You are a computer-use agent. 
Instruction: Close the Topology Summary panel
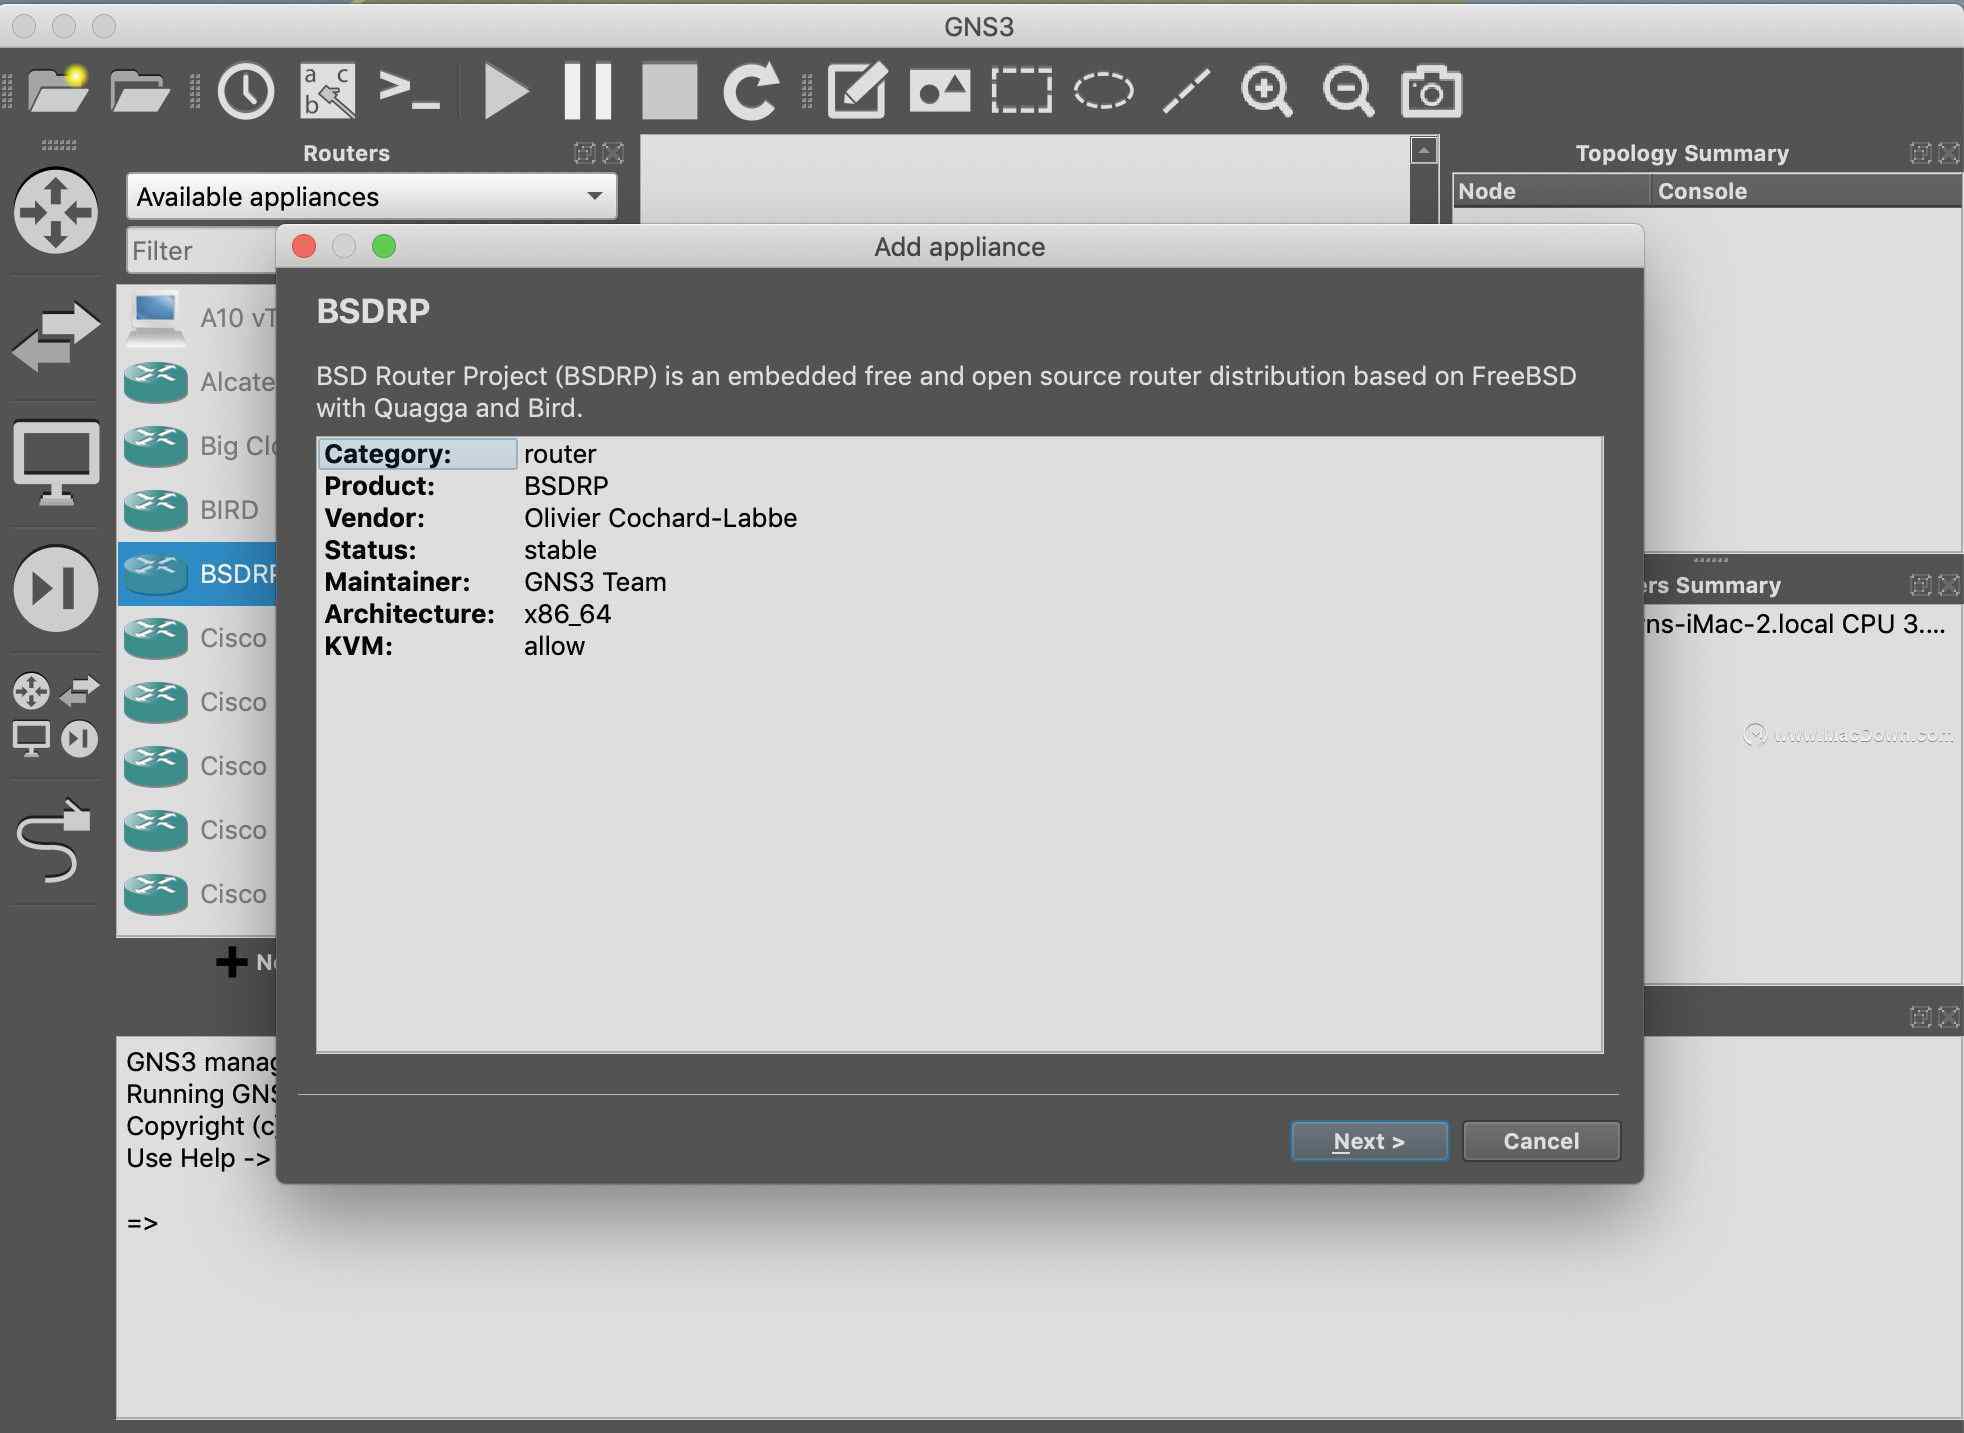tap(1948, 153)
